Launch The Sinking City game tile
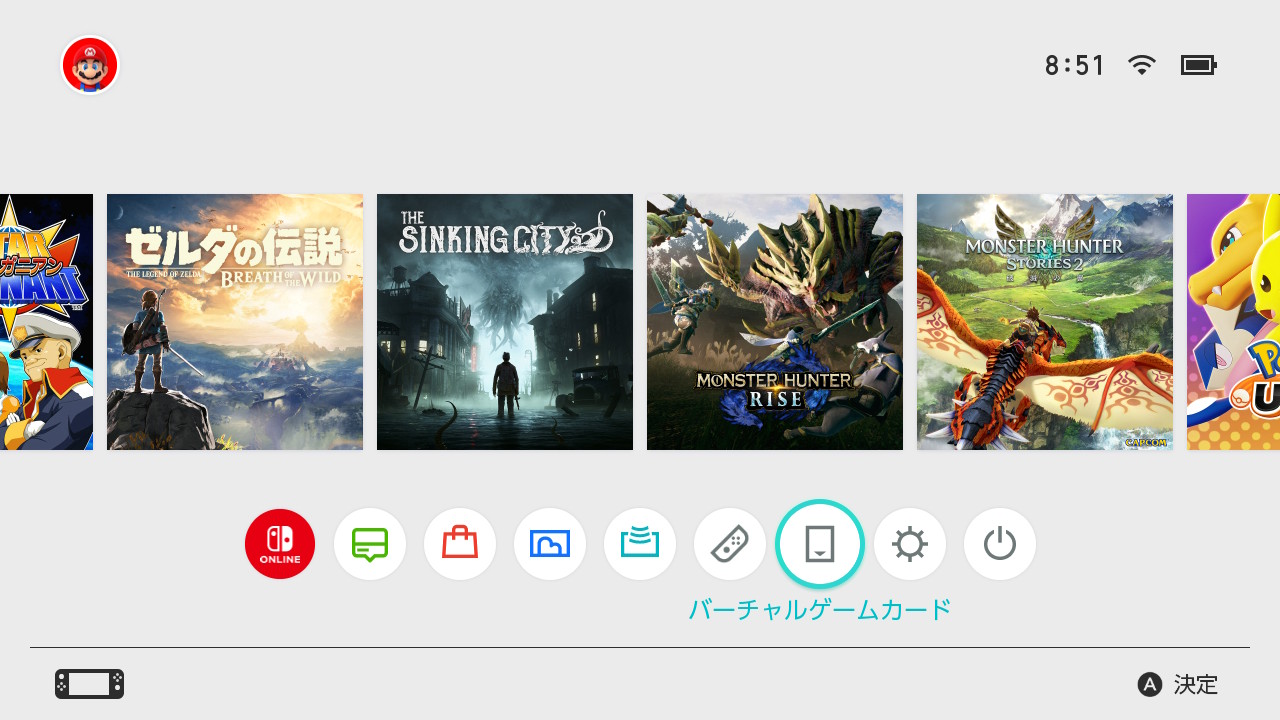Viewport: 1280px width, 720px height. coord(505,322)
